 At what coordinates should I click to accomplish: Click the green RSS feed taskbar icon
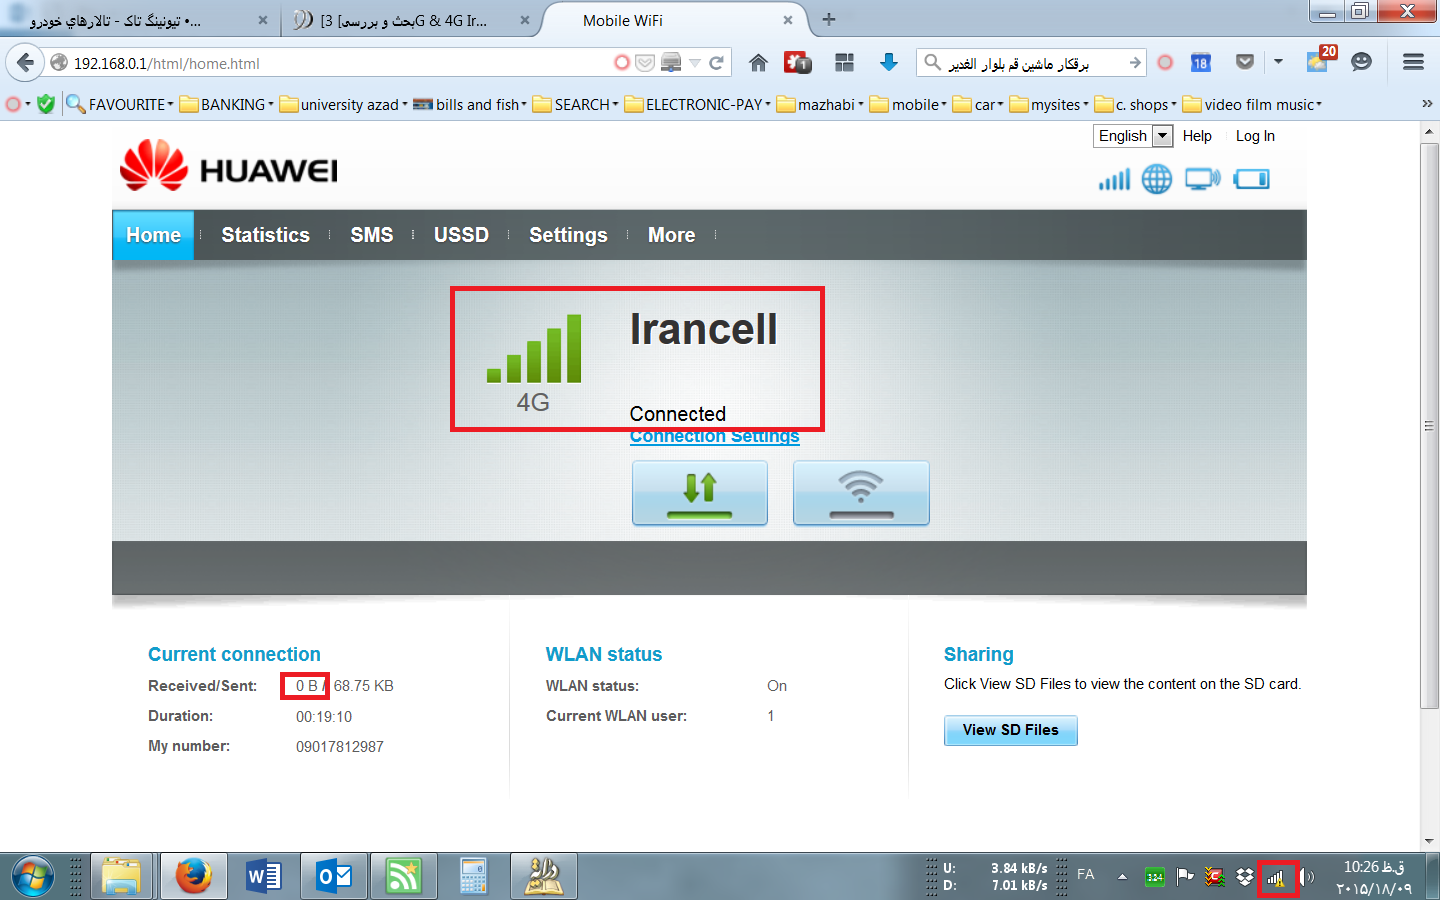(404, 877)
